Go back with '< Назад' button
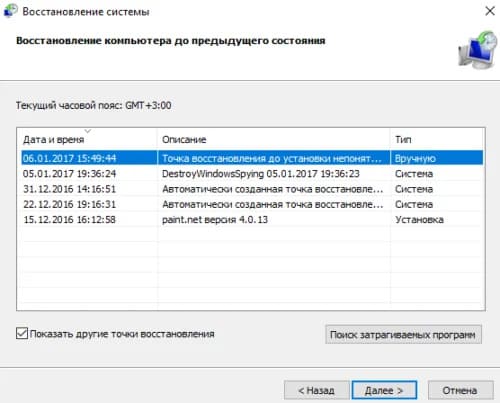 point(316,390)
